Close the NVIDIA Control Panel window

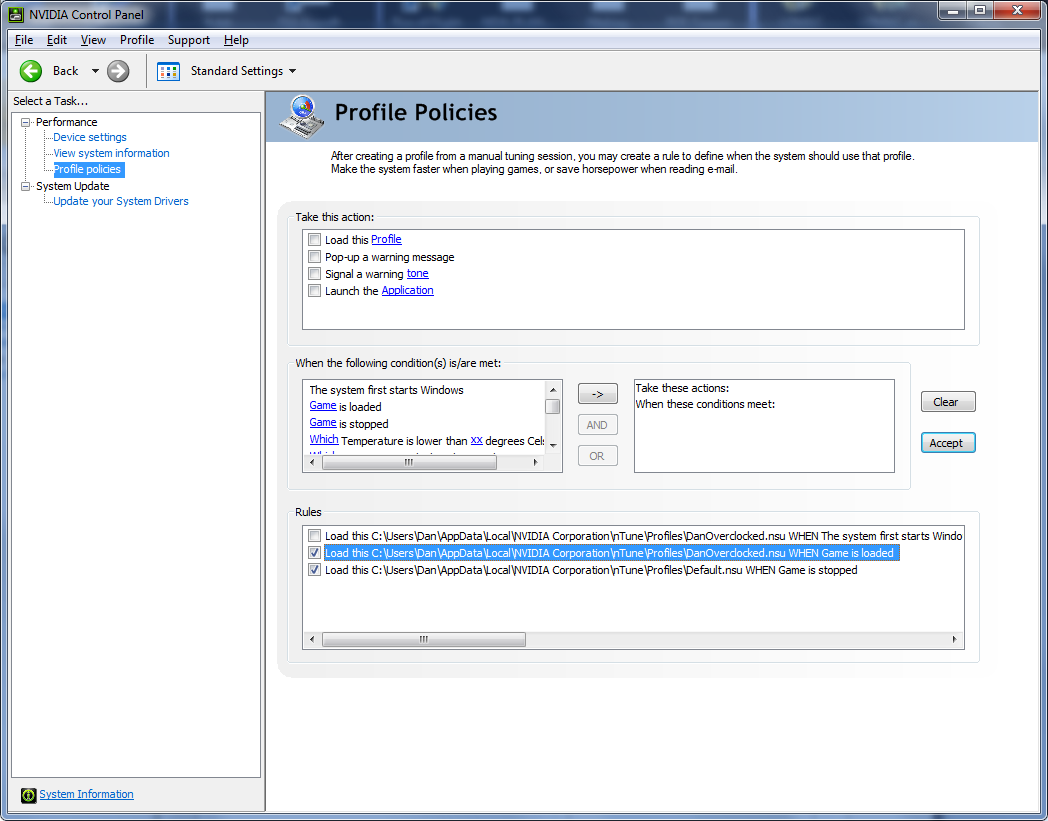point(1017,10)
